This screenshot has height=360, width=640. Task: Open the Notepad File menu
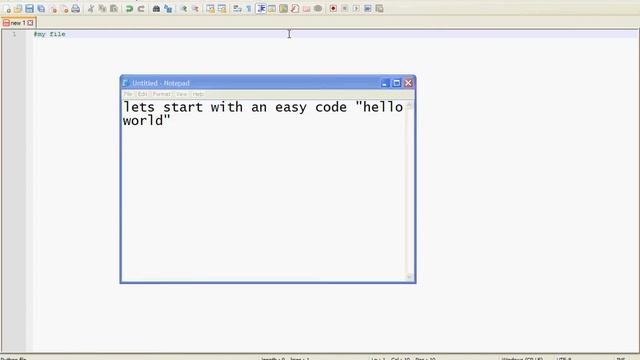128,94
